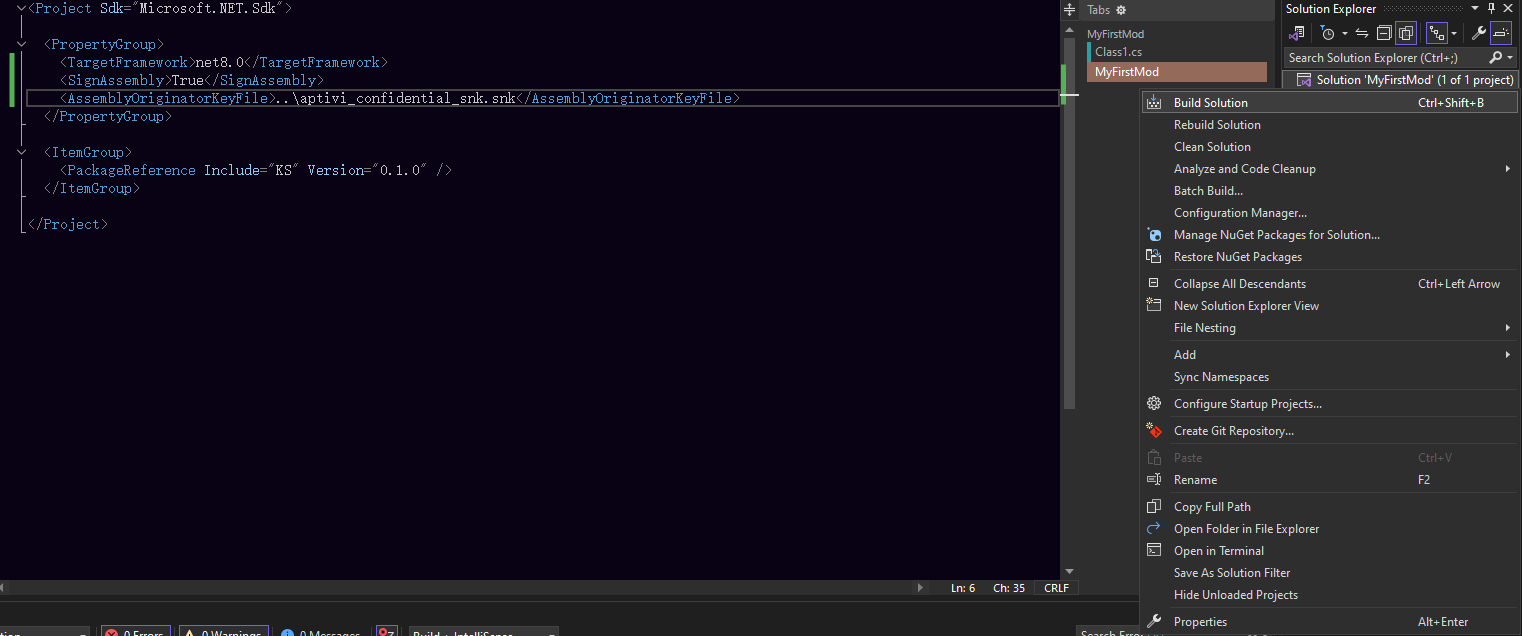Select Build Solution from context menu
This screenshot has width=1522, height=636.
pos(1210,103)
